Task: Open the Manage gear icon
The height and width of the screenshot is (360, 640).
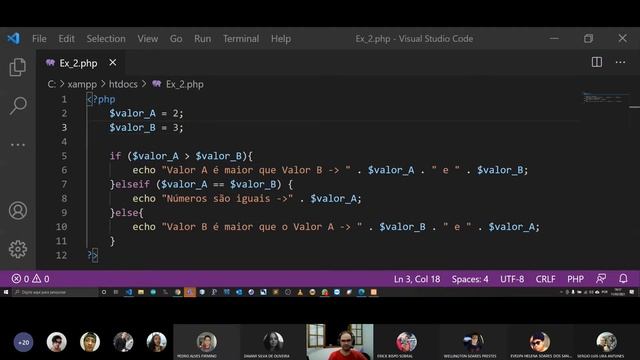Action: coord(18,249)
